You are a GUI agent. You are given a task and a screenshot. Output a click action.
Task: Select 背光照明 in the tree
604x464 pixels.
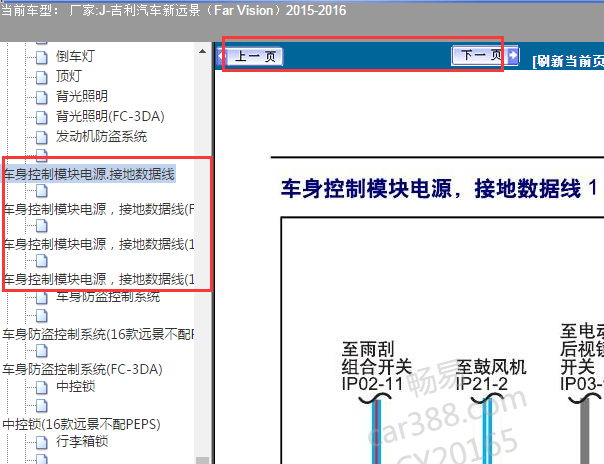click(82, 96)
